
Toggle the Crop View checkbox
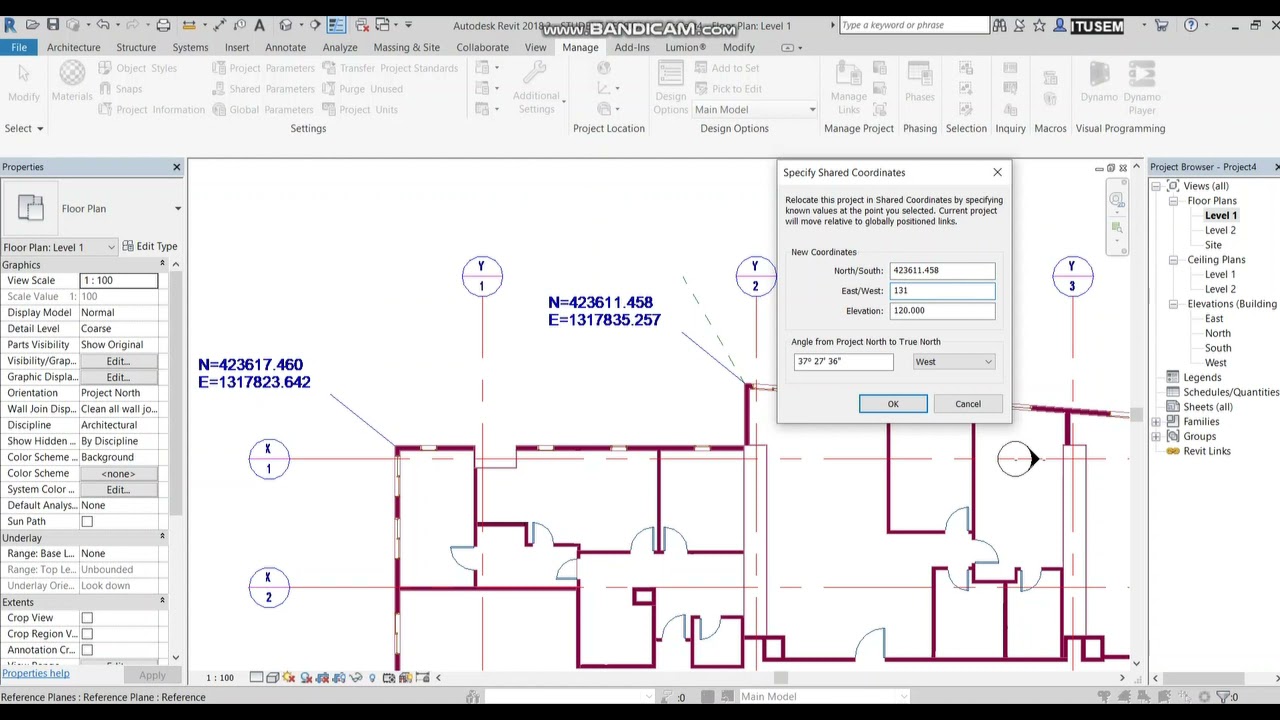pos(87,618)
